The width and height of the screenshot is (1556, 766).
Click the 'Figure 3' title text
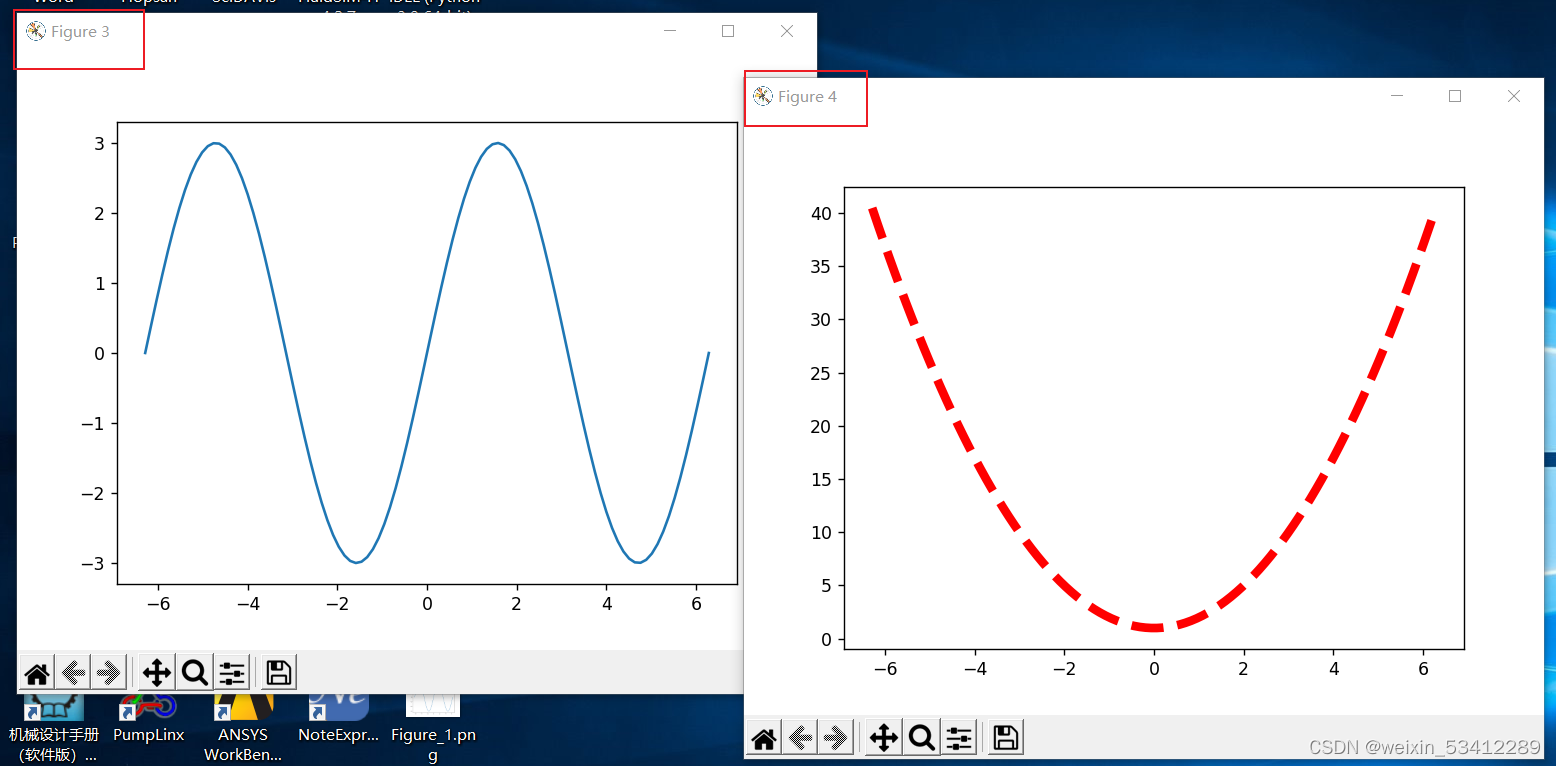click(x=81, y=32)
